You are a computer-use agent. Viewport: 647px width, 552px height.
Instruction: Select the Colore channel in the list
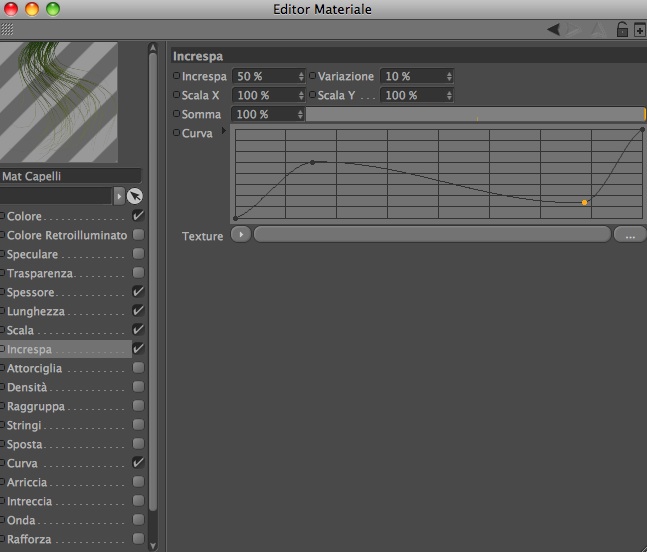click(x=24, y=216)
